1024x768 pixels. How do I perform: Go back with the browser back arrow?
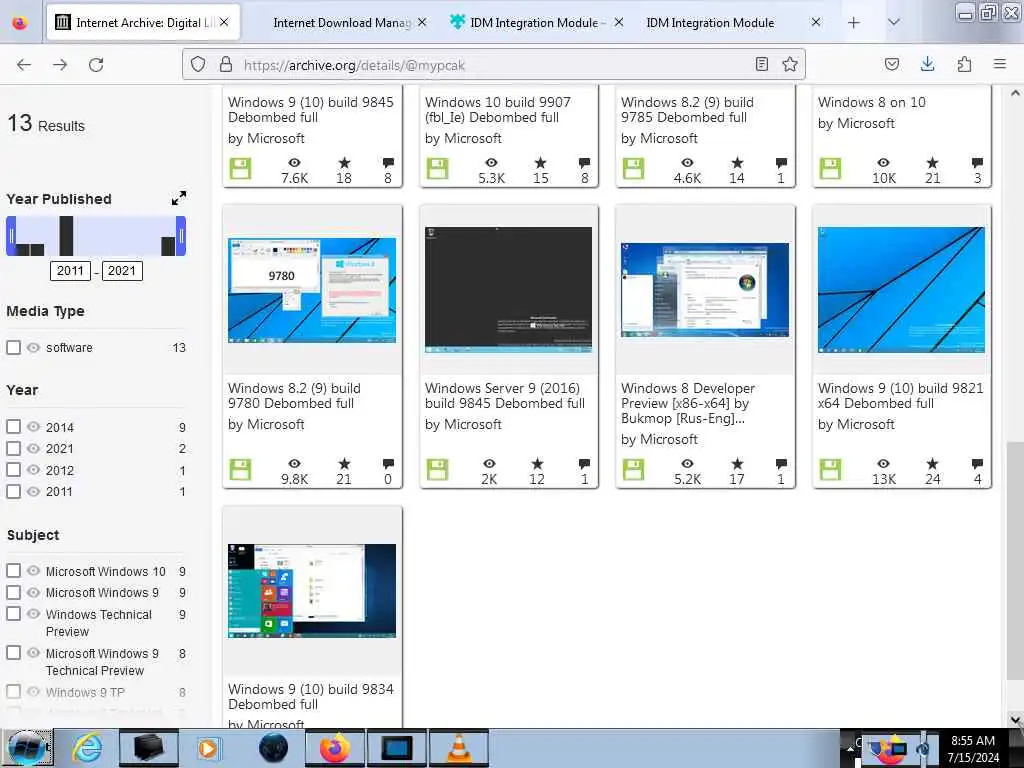tap(24, 65)
